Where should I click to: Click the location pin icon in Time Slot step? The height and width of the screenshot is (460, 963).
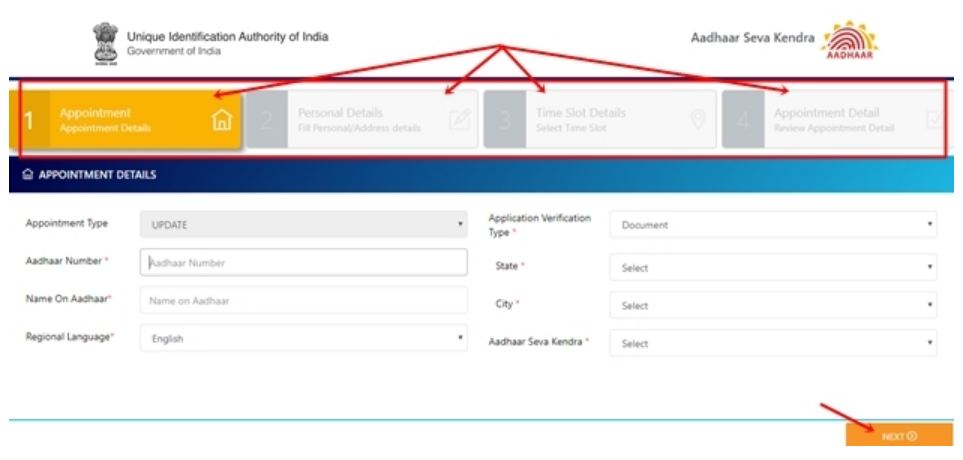point(698,120)
